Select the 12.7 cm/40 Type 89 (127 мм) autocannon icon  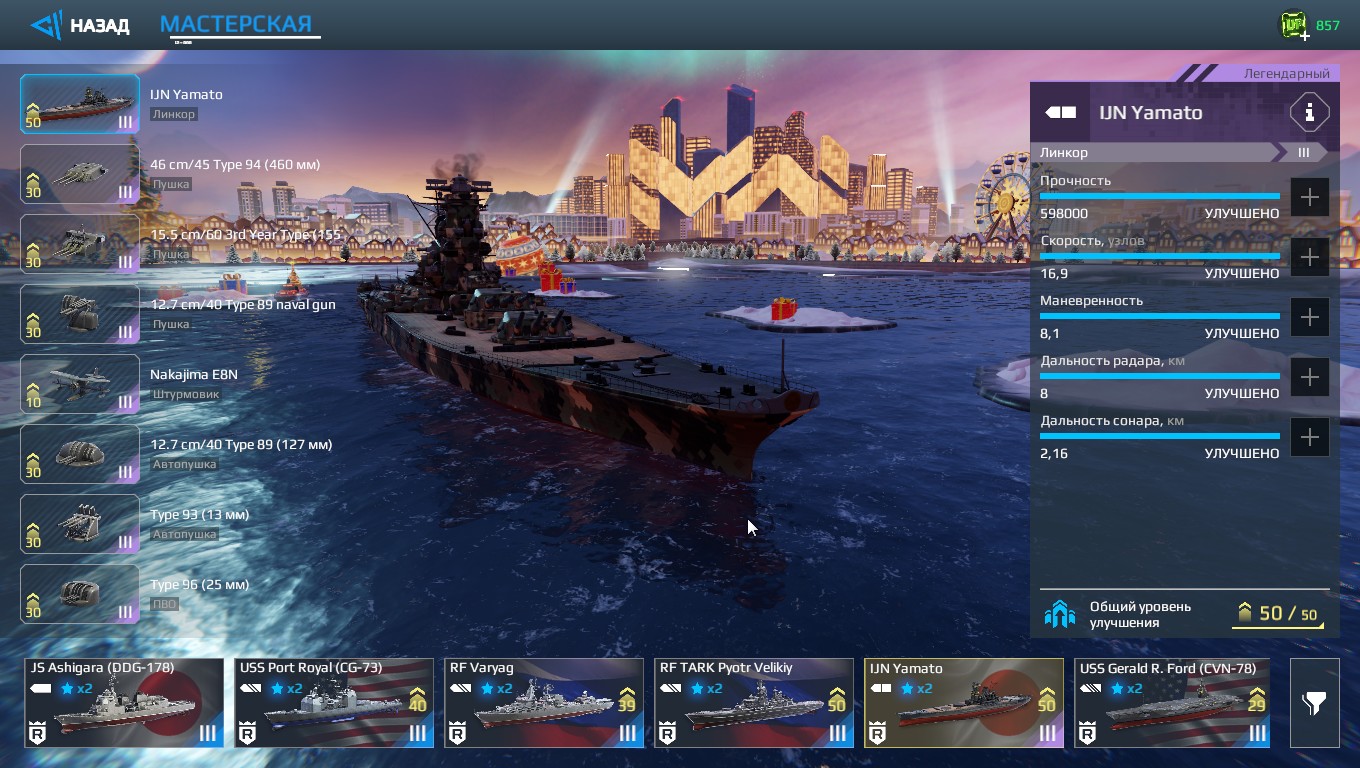(x=80, y=454)
